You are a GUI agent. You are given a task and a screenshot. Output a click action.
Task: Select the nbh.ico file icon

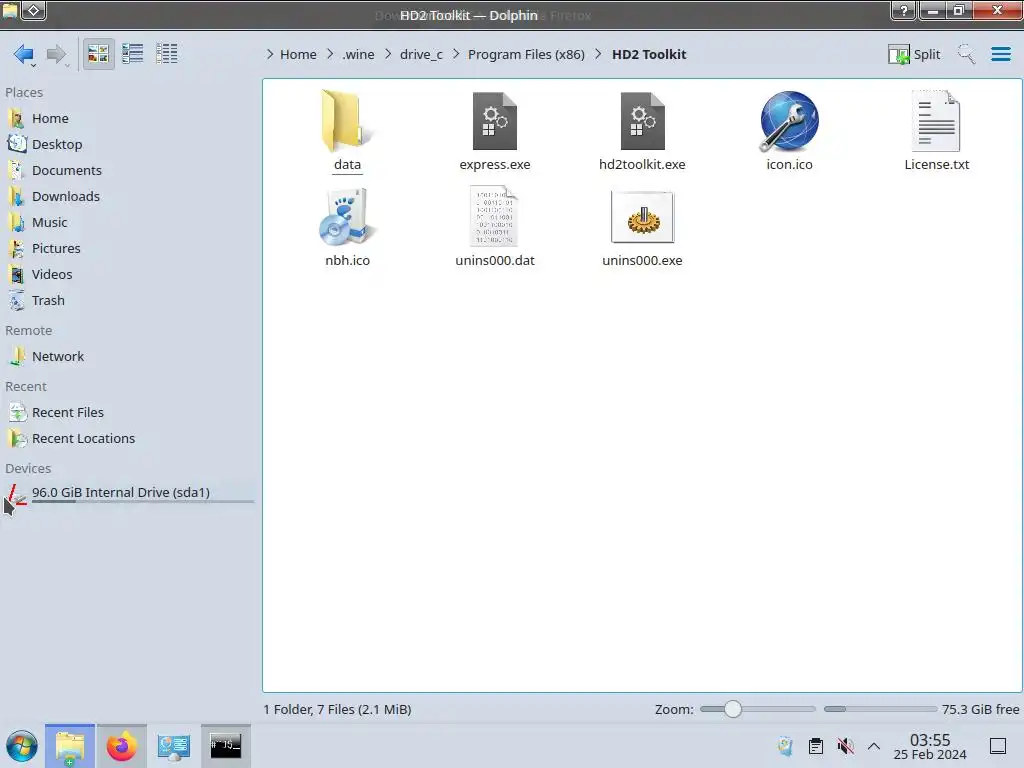pos(347,217)
